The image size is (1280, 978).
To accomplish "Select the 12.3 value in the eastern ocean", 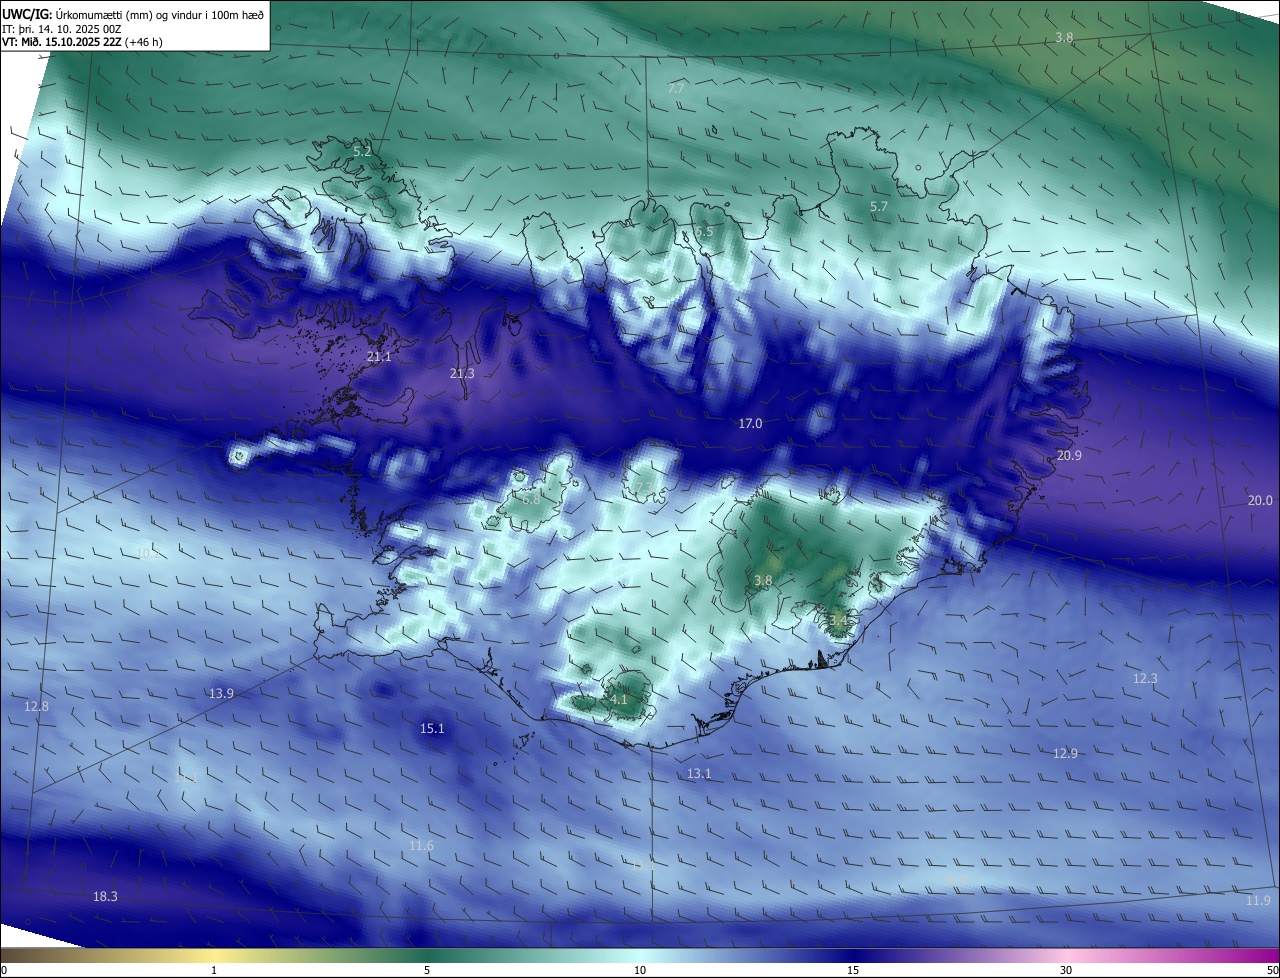I will pos(1145,679).
